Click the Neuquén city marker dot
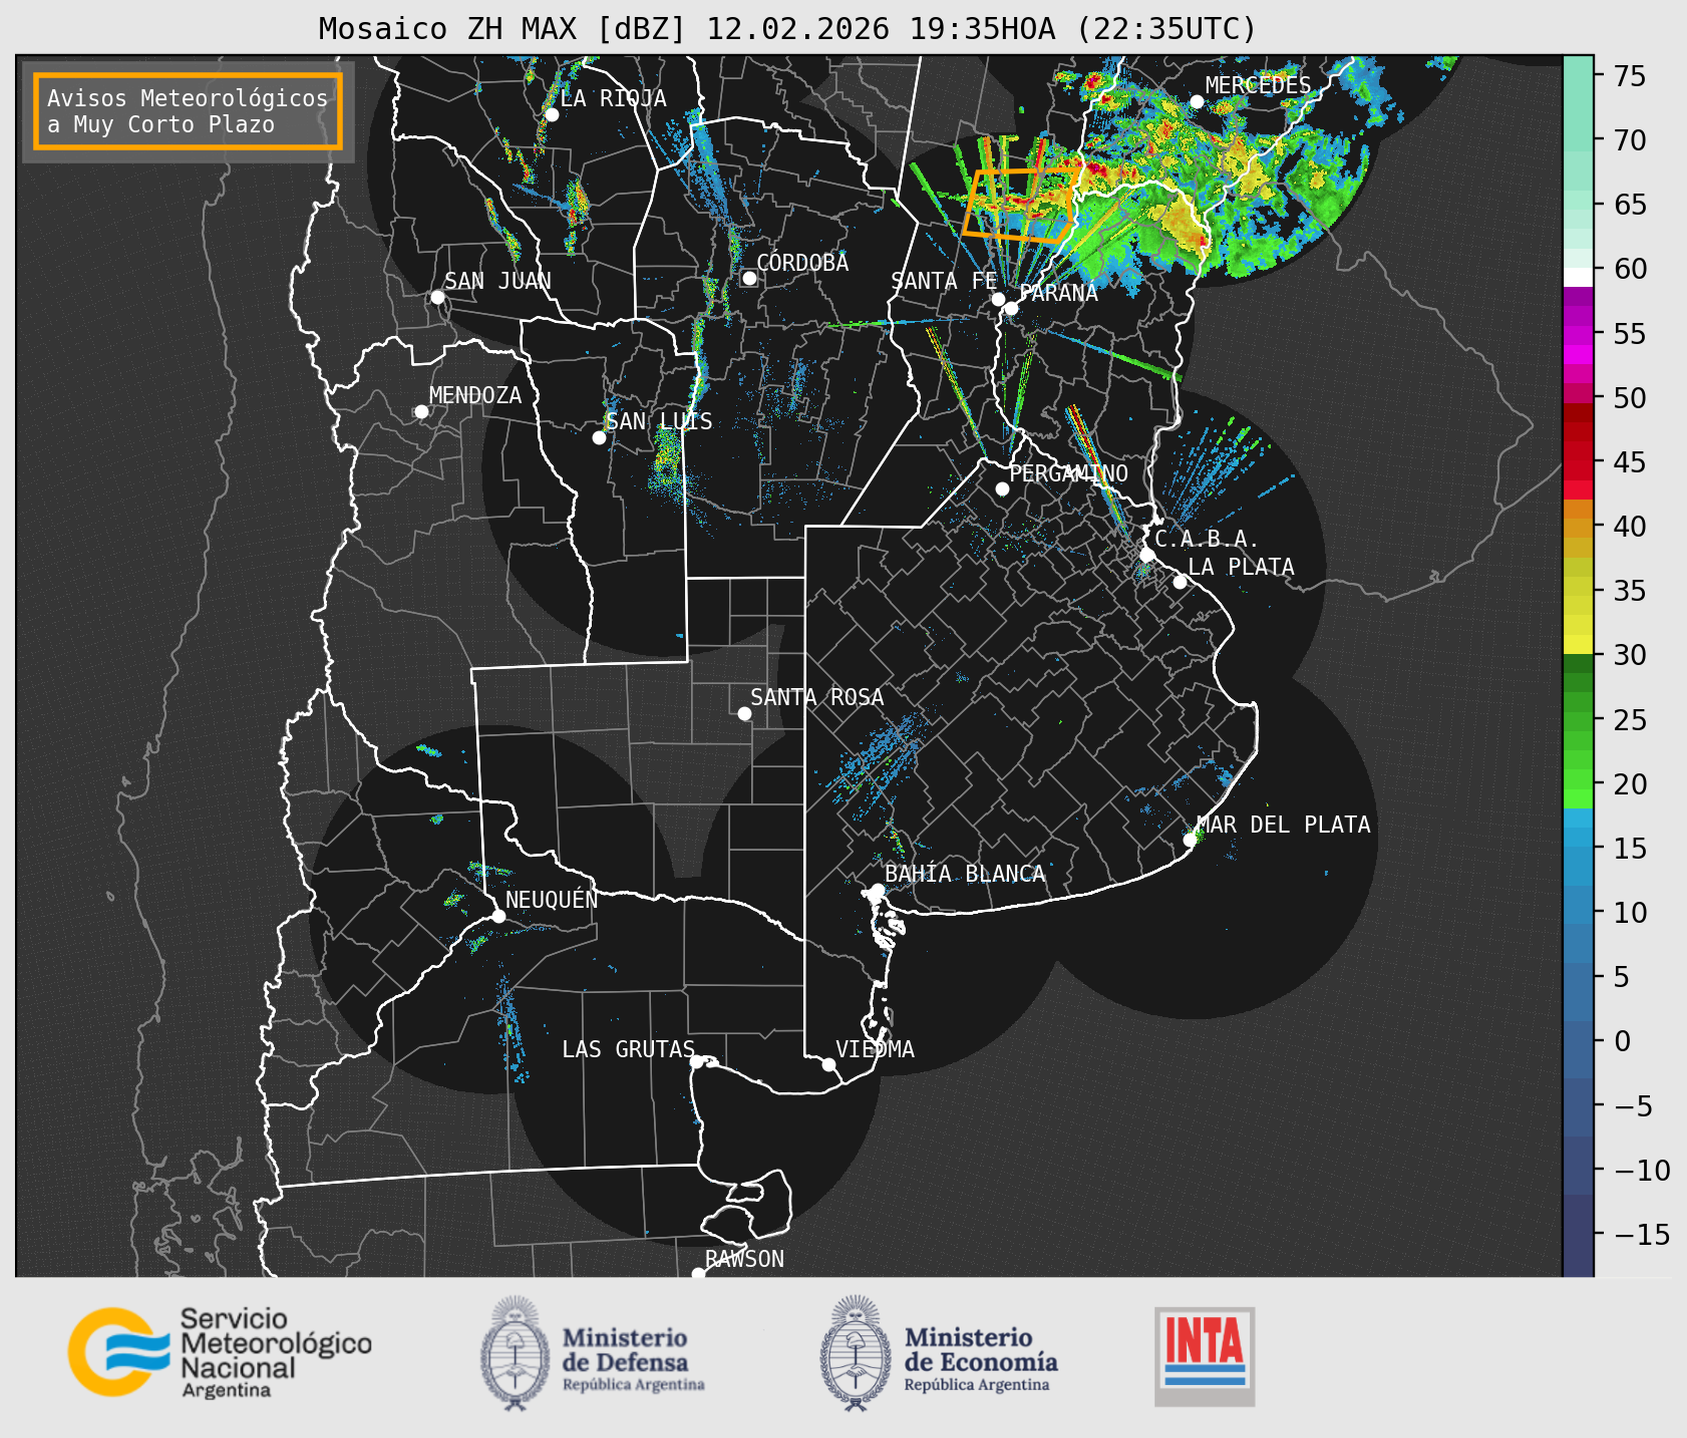1687x1438 pixels. 498,916
